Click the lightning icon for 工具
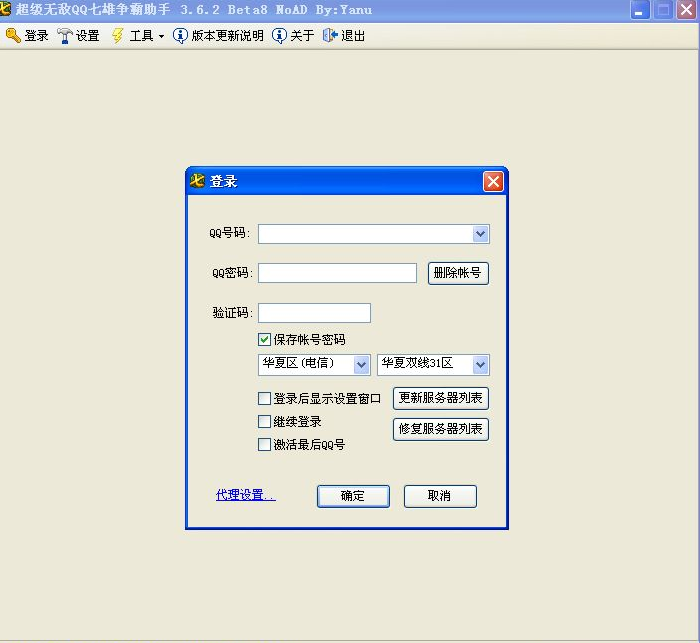Viewport: 700px width, 643px height. point(118,36)
